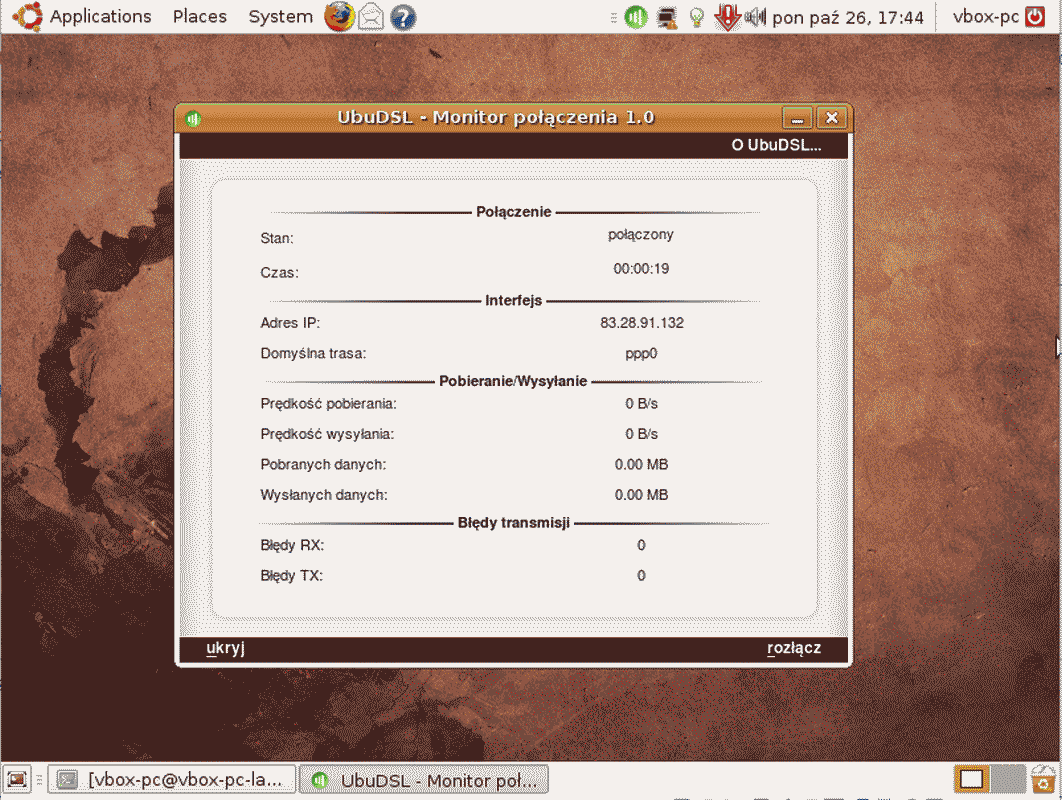Open the UbuDSL window menu icon in title bar

pyautogui.click(x=193, y=119)
